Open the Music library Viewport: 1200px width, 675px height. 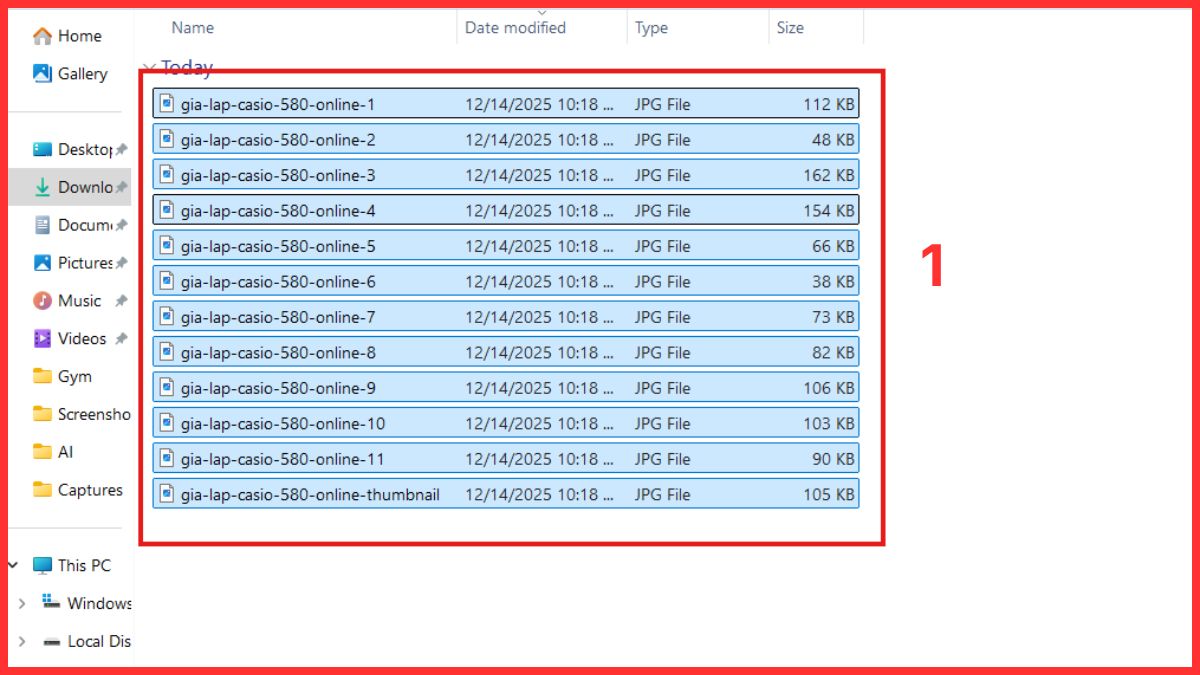point(78,300)
